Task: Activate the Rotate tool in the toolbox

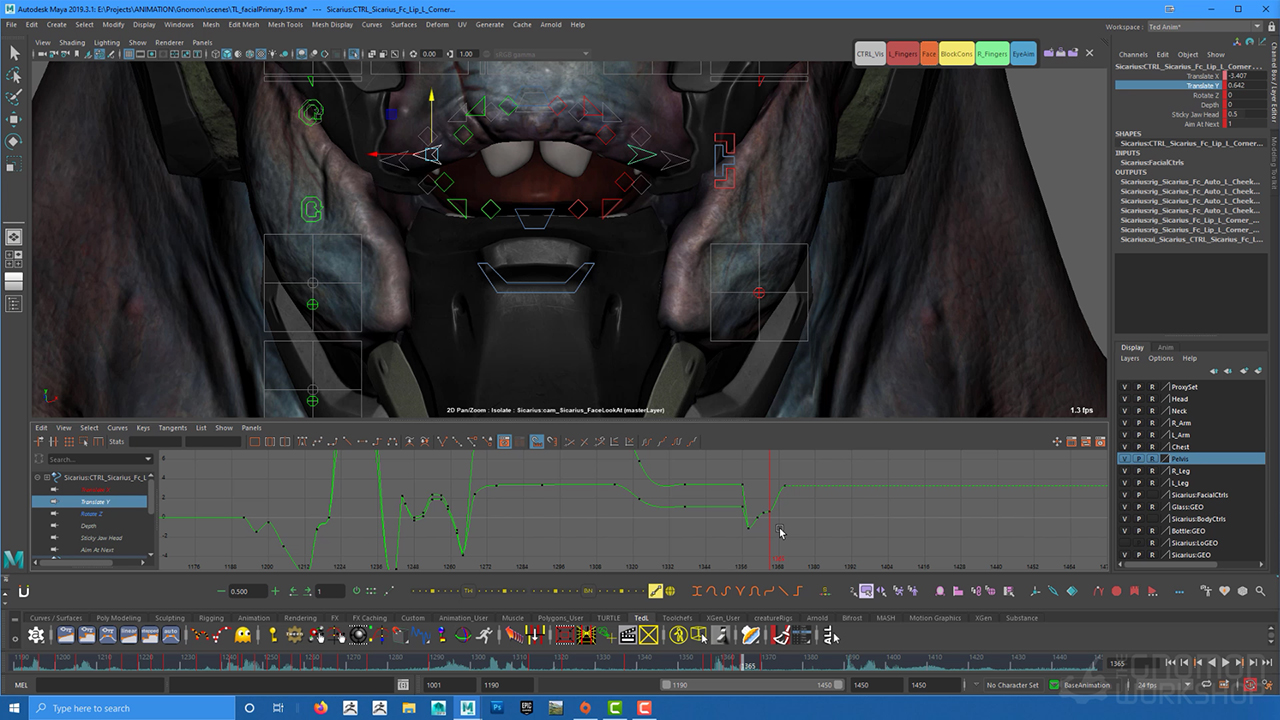Action: [x=14, y=142]
